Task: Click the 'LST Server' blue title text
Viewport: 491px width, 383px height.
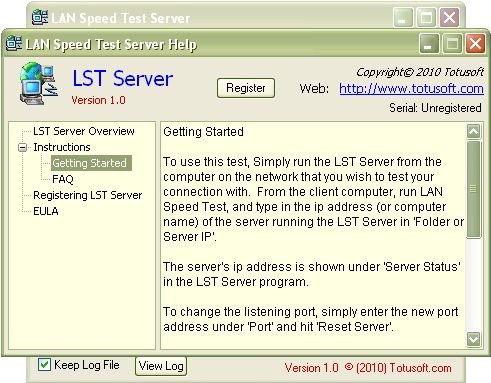Action: pyautogui.click(x=123, y=79)
